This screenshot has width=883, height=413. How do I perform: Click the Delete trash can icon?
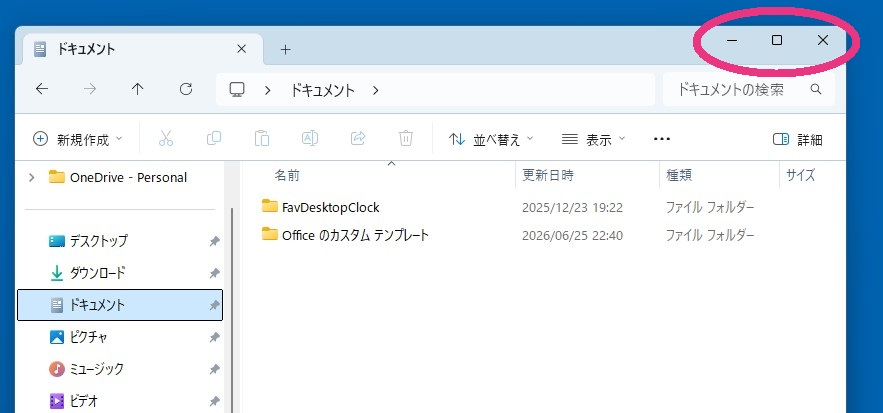[406, 139]
